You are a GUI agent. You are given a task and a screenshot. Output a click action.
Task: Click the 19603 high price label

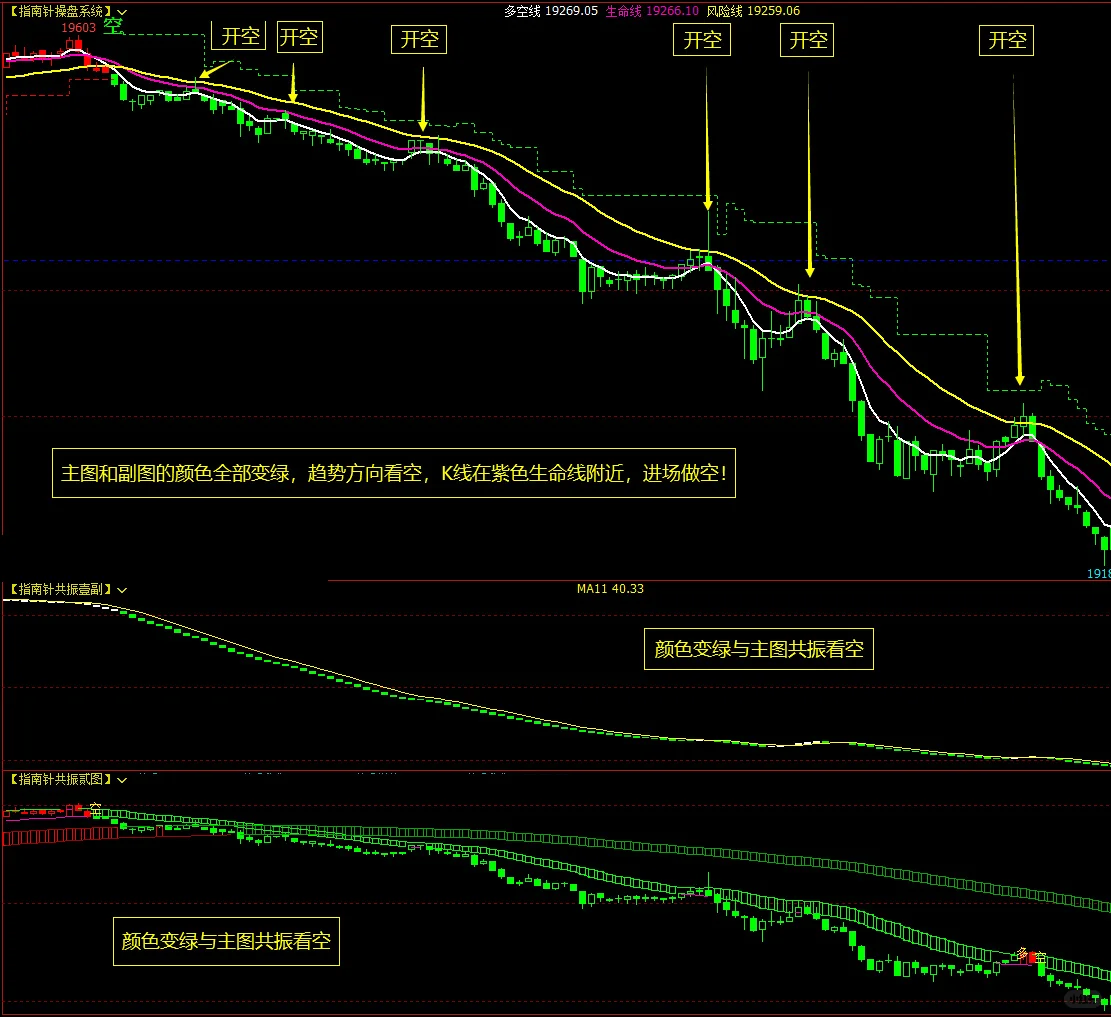[x=78, y=28]
